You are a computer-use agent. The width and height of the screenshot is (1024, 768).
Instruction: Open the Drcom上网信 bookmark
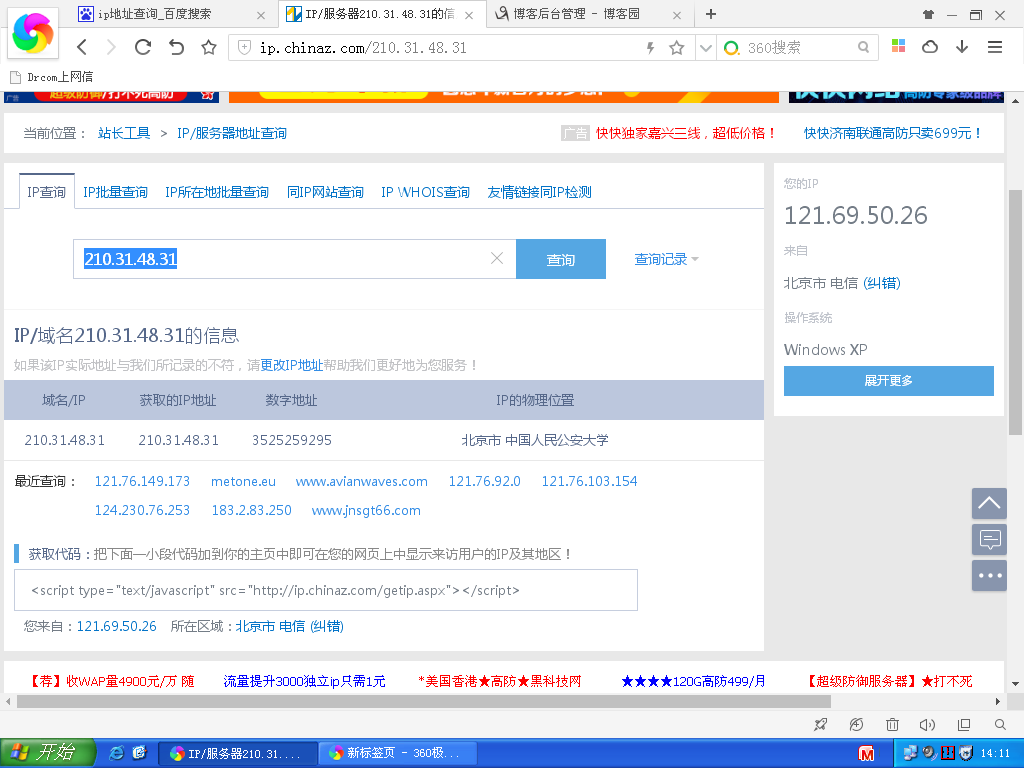click(52, 77)
